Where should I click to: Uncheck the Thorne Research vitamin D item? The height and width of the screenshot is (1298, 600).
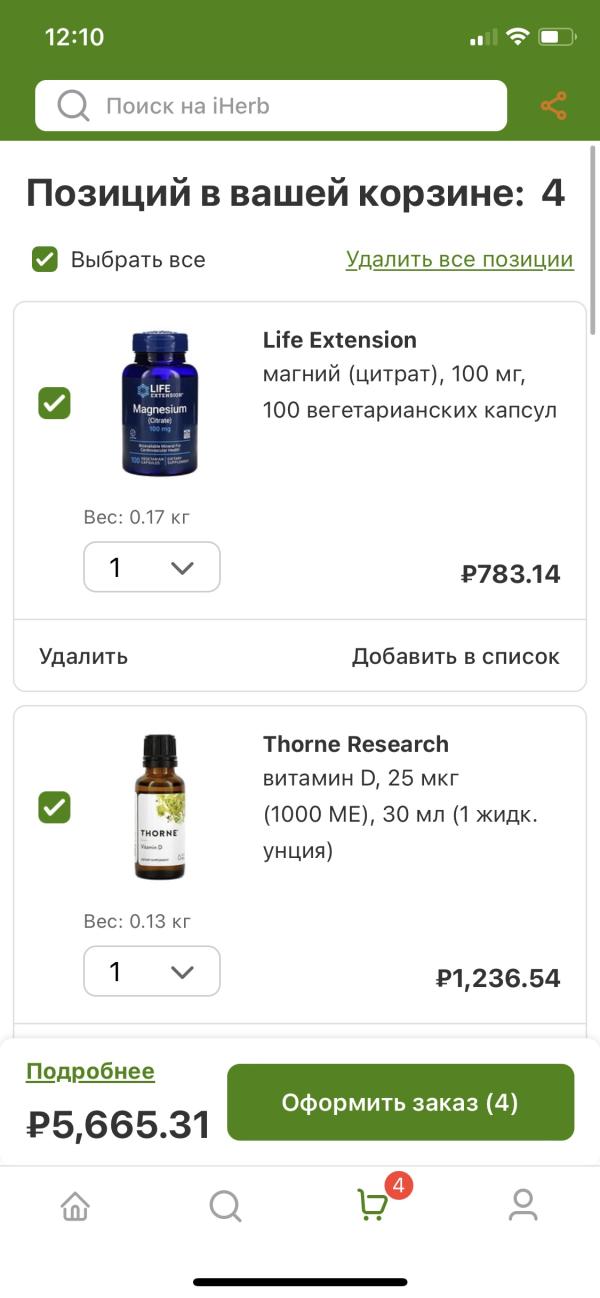click(54, 807)
